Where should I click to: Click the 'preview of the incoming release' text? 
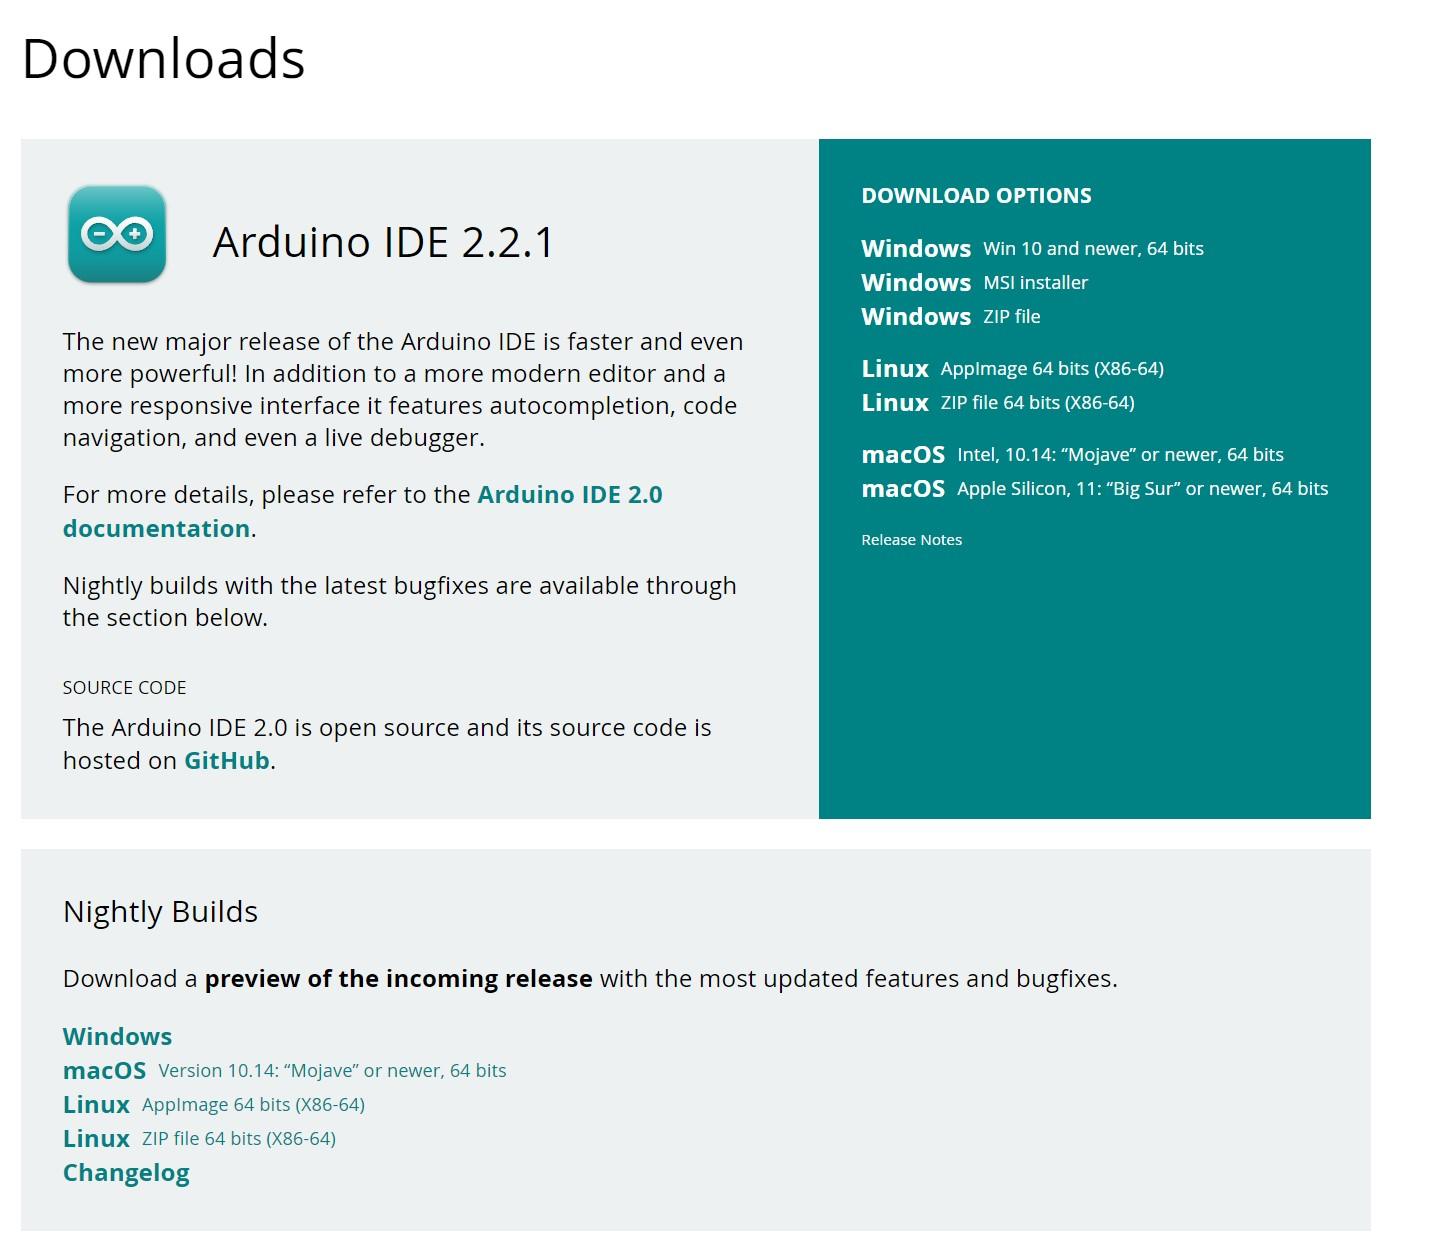398,978
